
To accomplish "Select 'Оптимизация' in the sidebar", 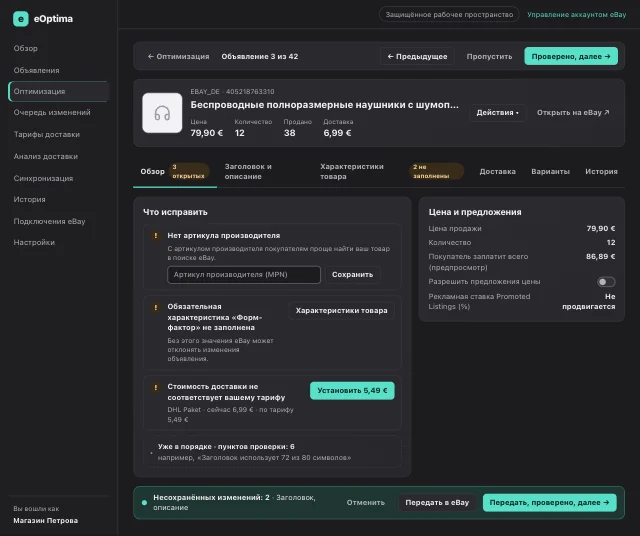I will pyautogui.click(x=59, y=91).
